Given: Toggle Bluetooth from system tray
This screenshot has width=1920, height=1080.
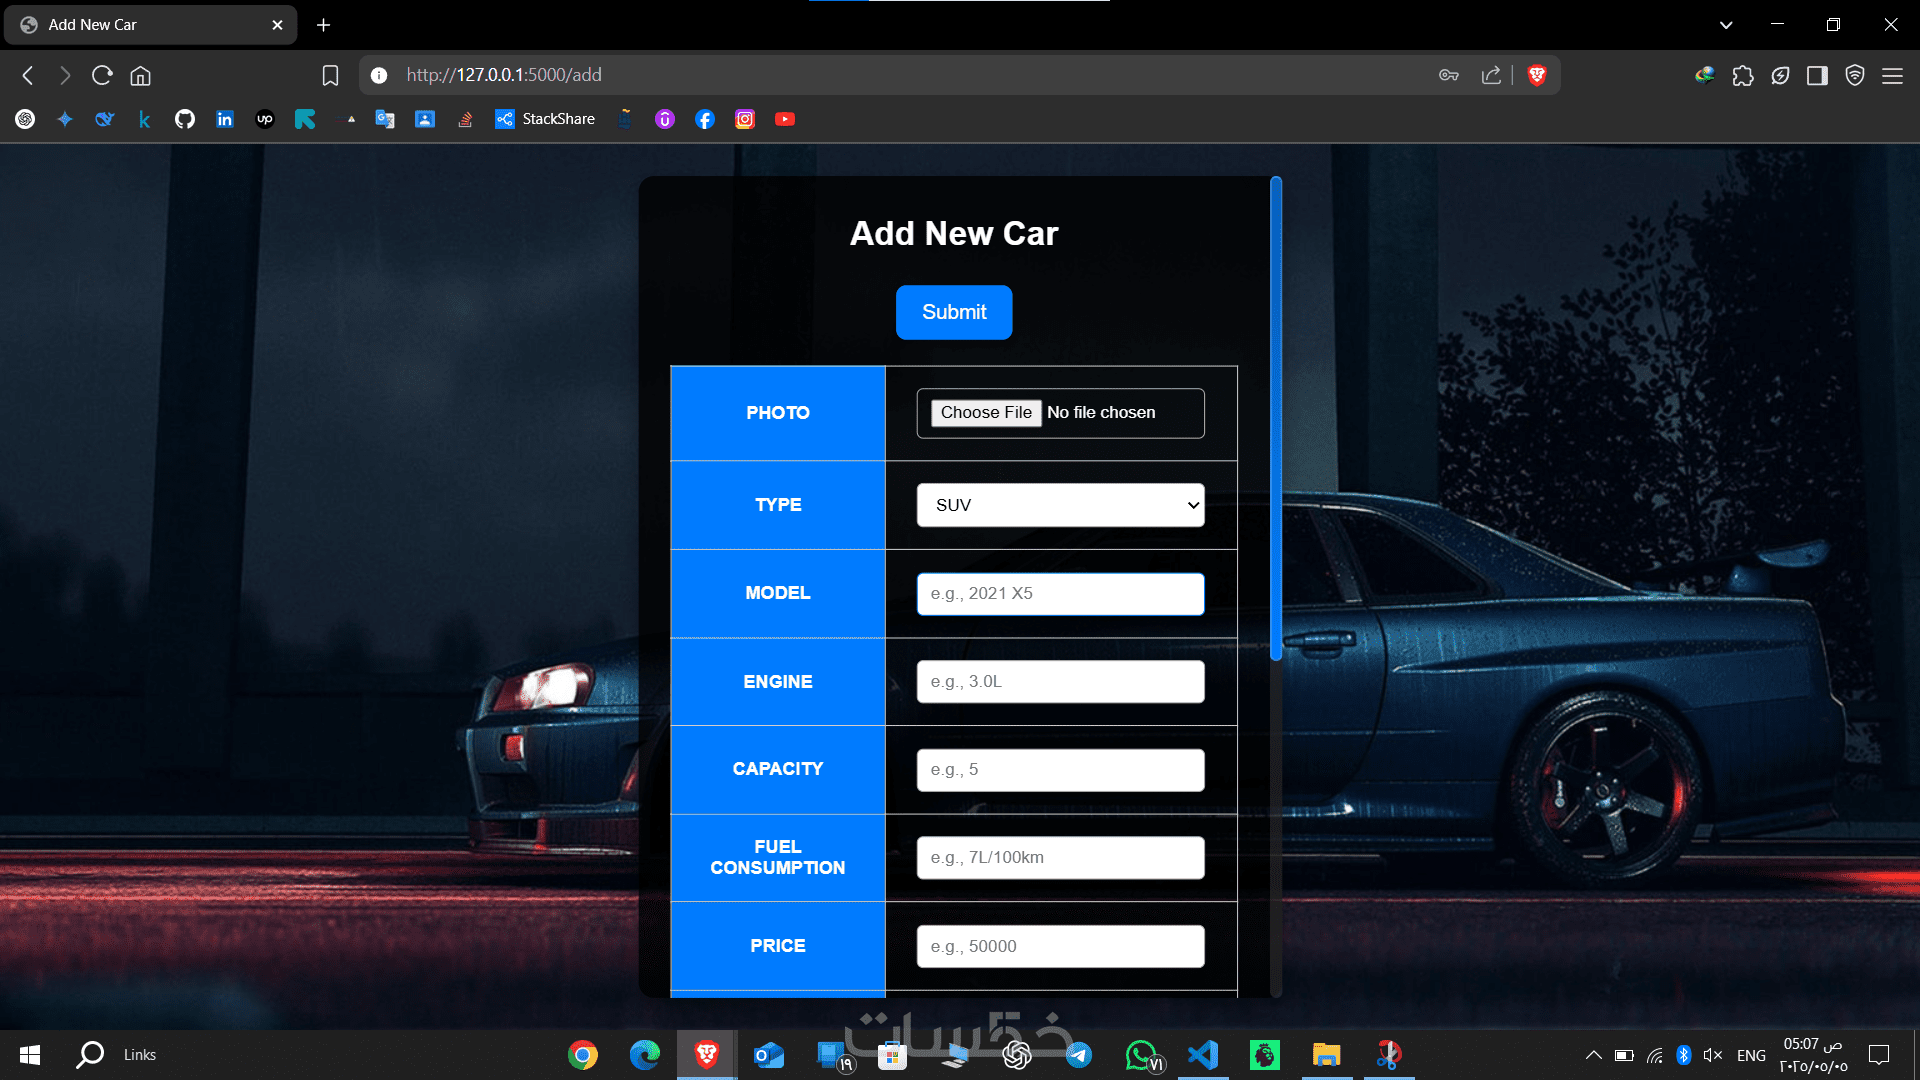Looking at the screenshot, I should coord(1684,1055).
